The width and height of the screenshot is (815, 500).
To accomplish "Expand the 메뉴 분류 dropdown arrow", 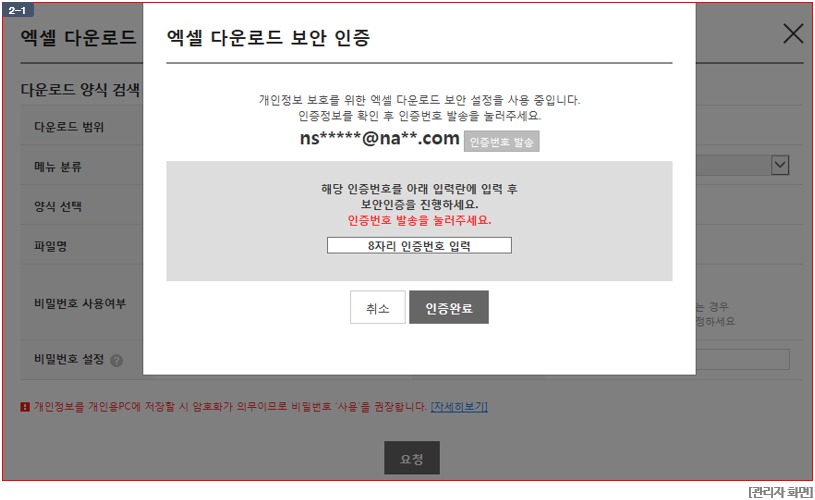I will pos(780,165).
